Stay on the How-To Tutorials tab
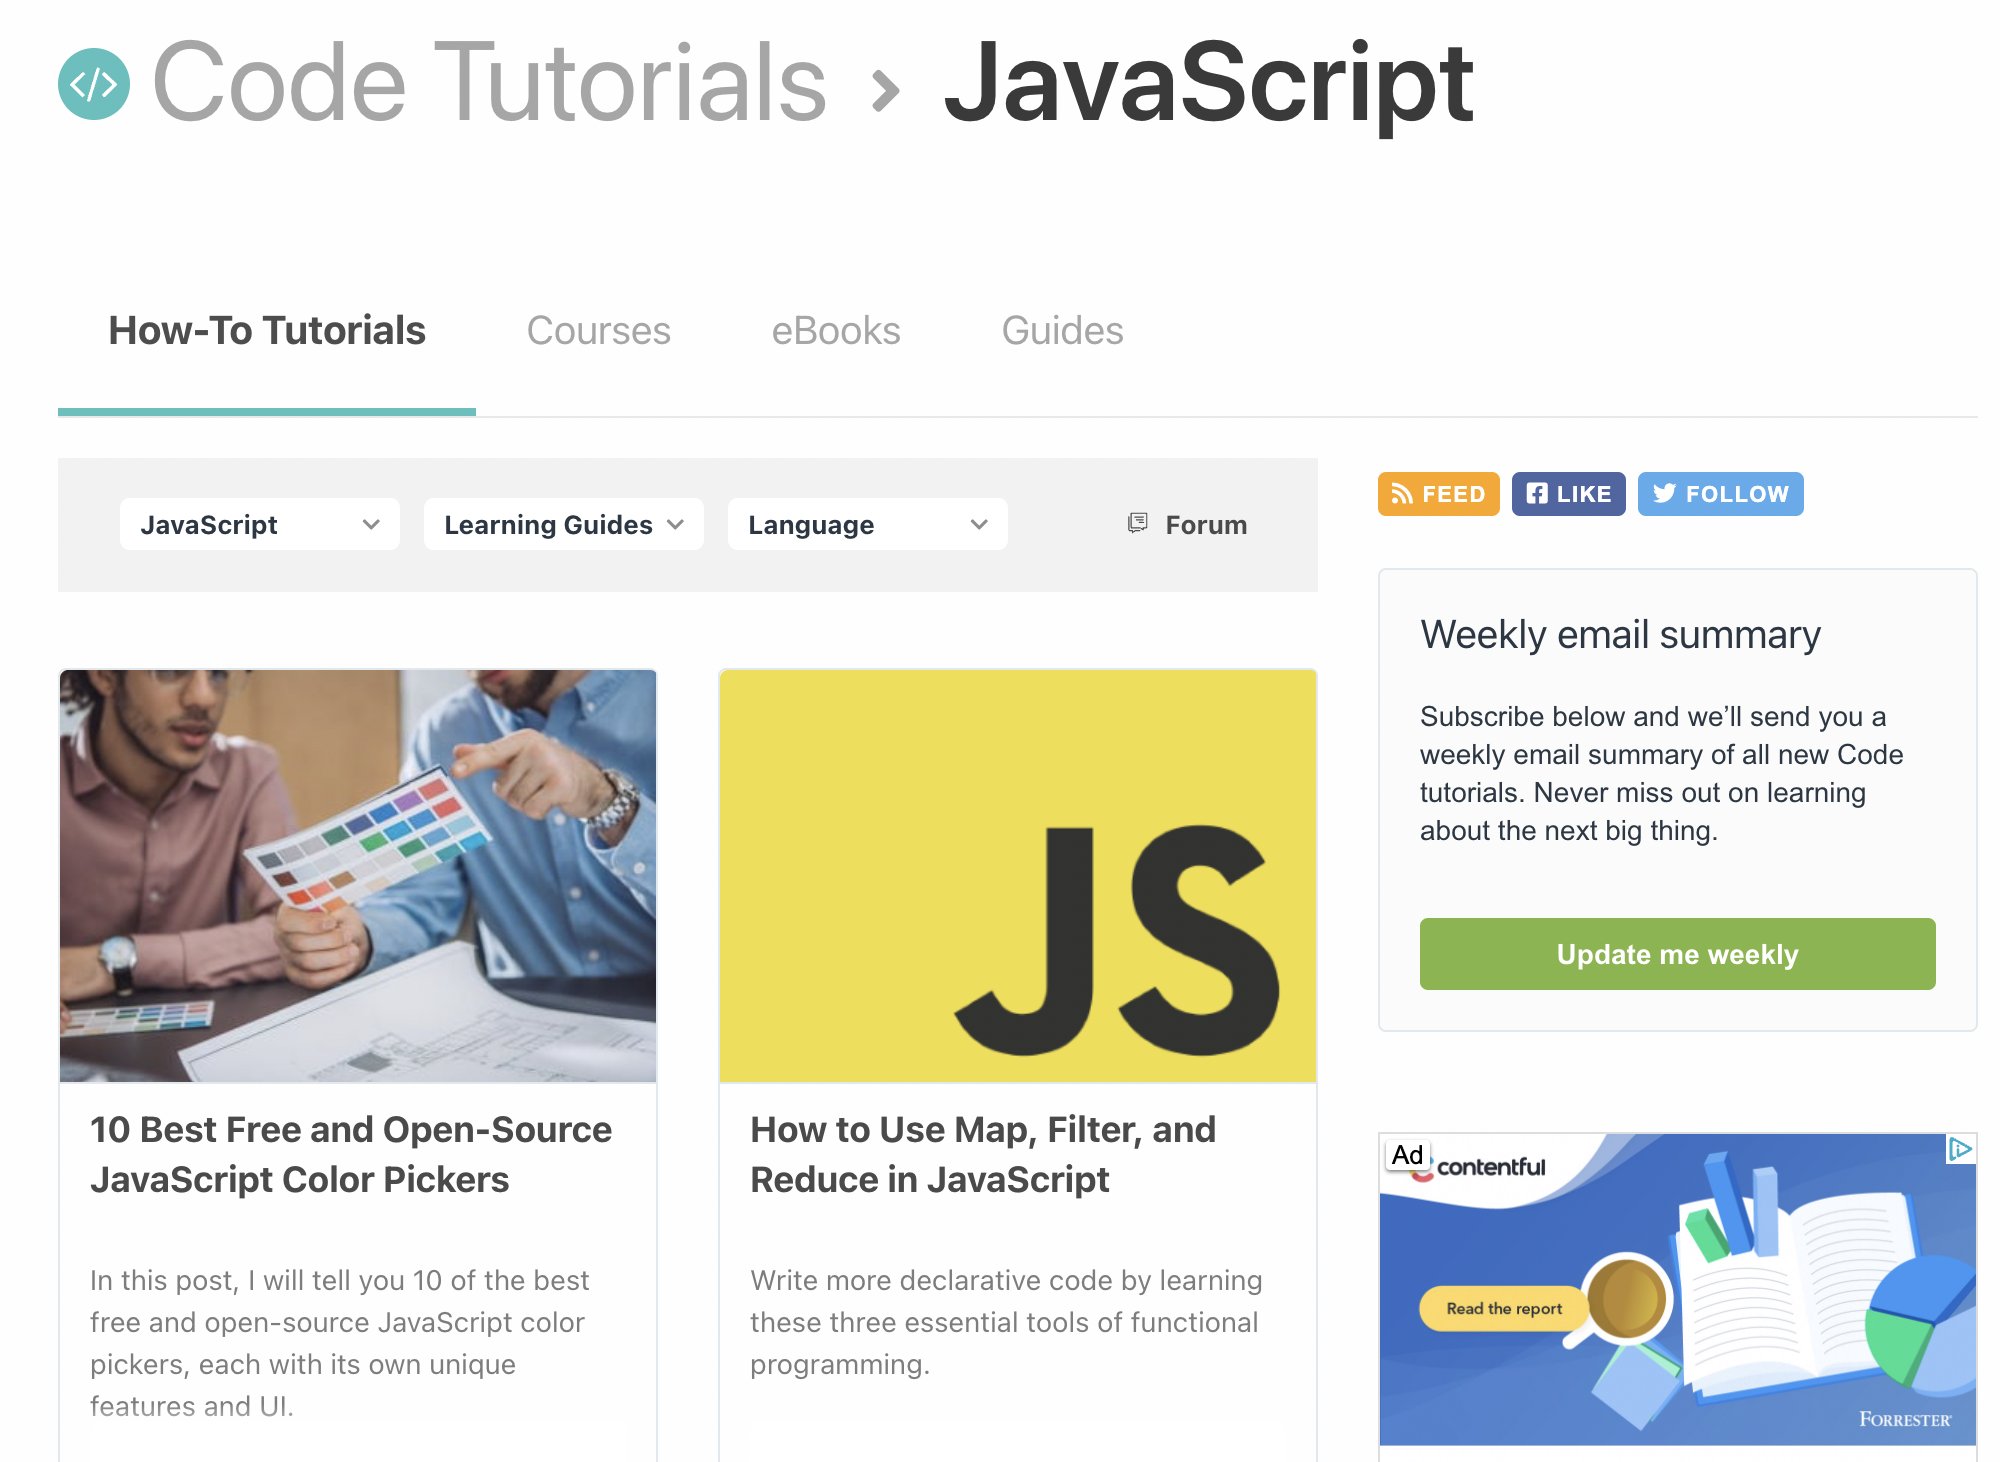This screenshot has height=1462, width=2000. pyautogui.click(x=266, y=330)
